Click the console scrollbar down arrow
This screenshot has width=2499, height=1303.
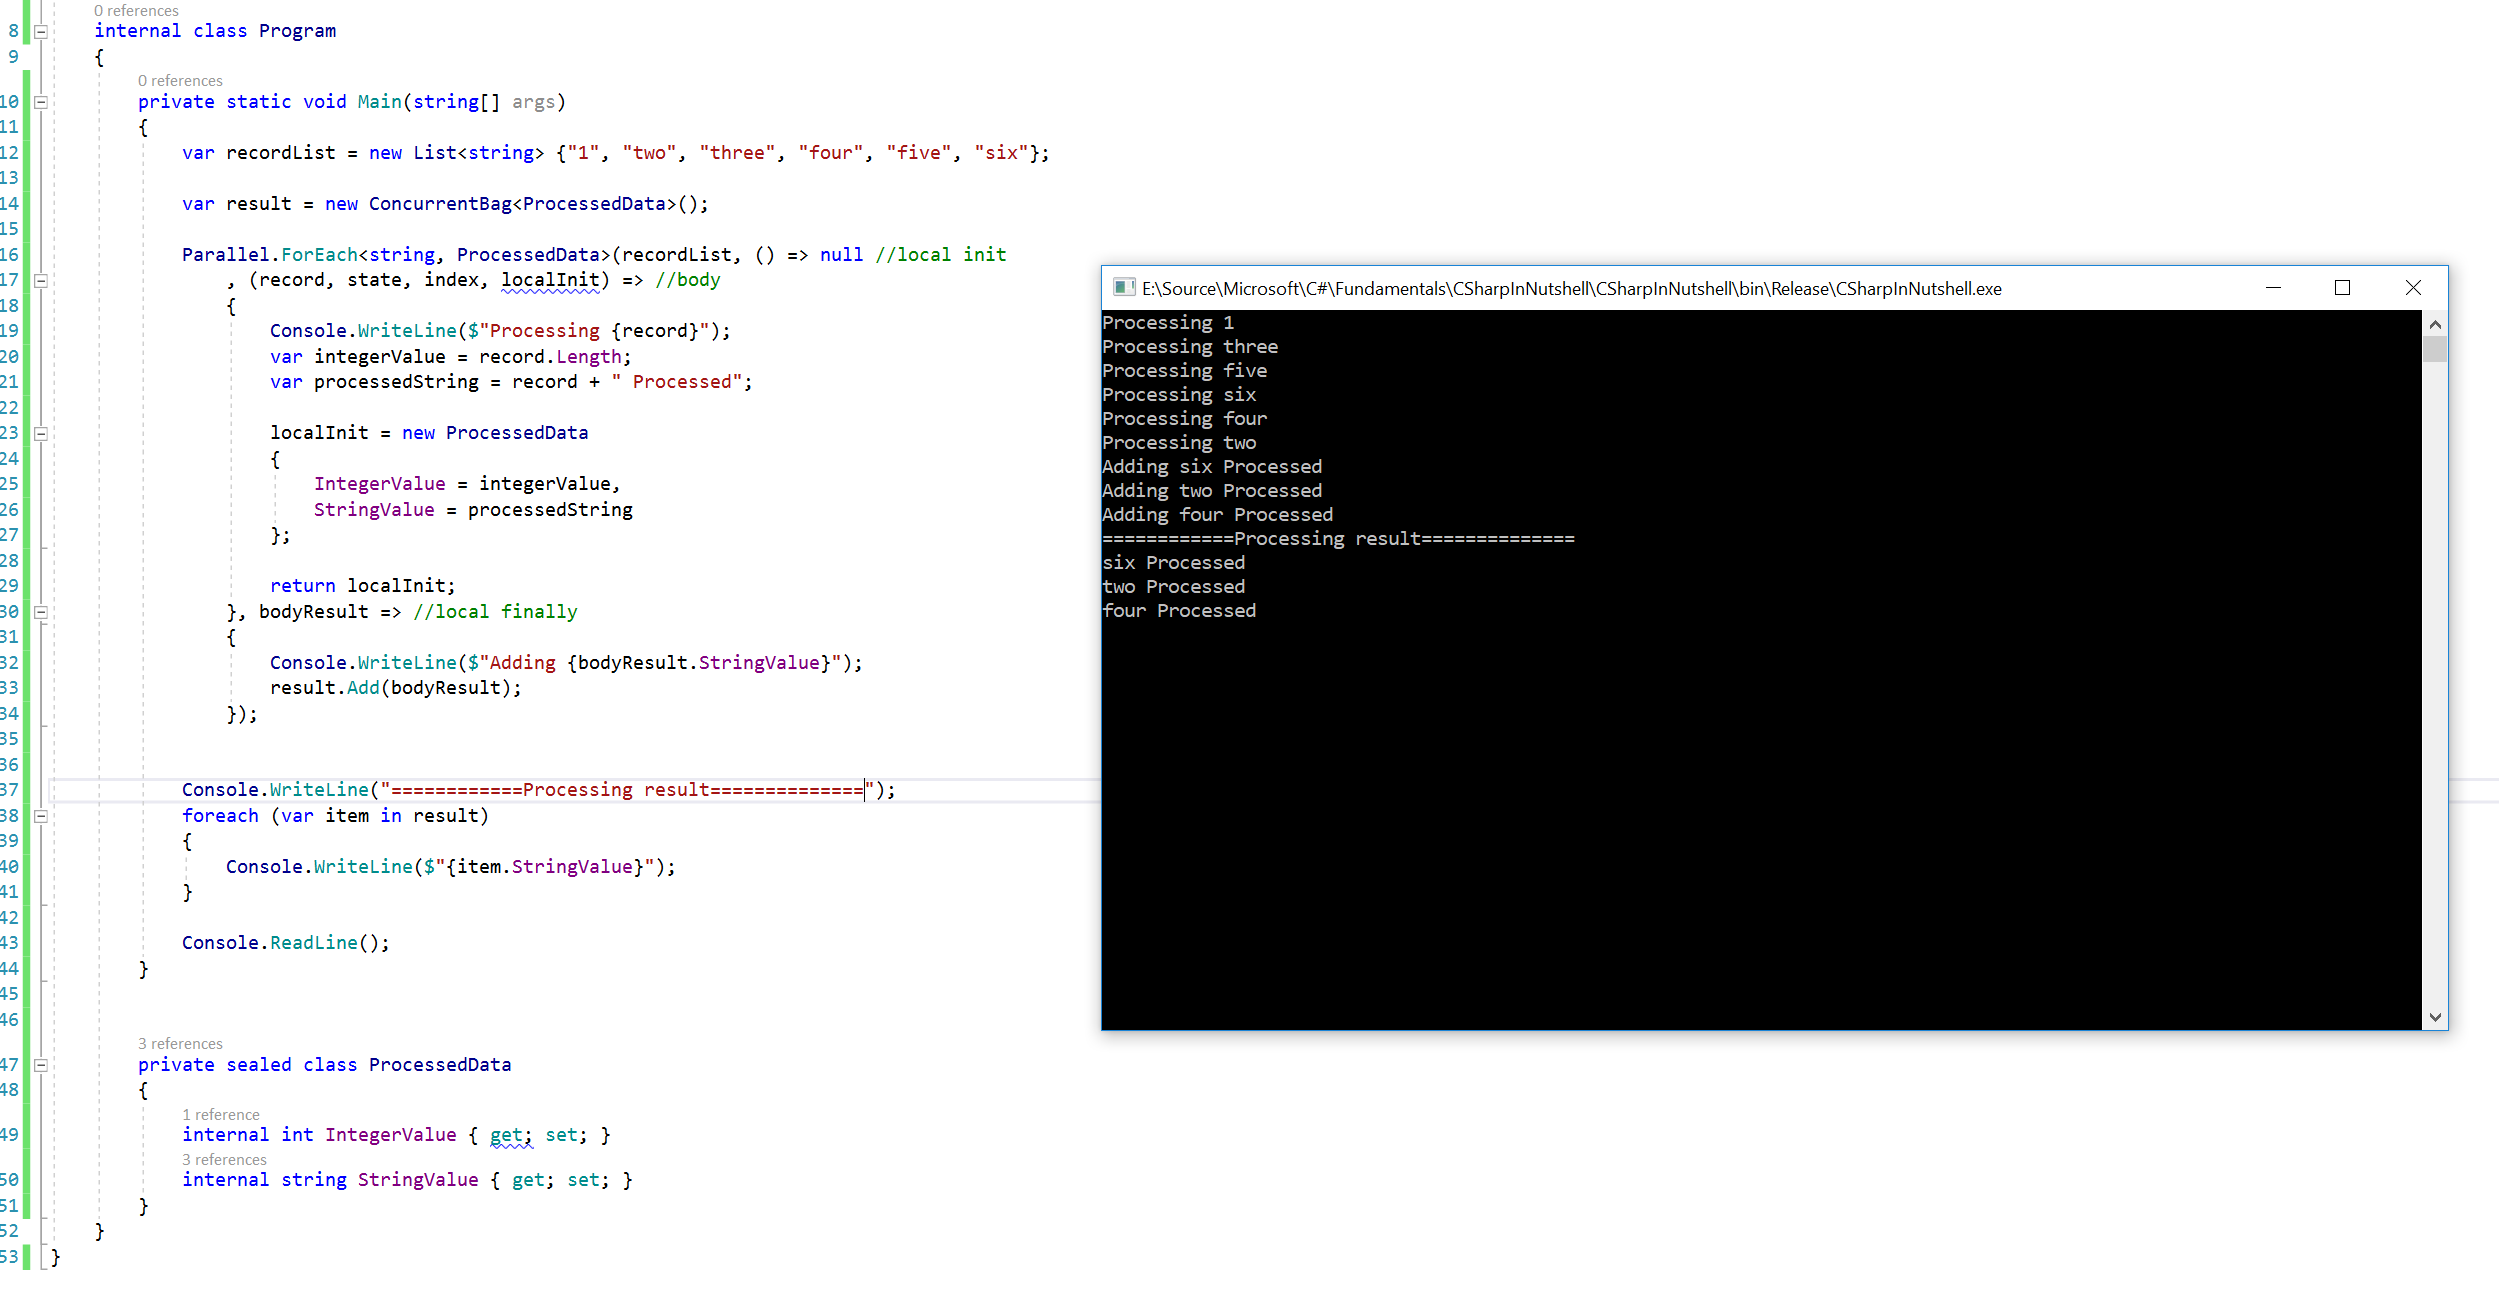click(x=2435, y=1017)
